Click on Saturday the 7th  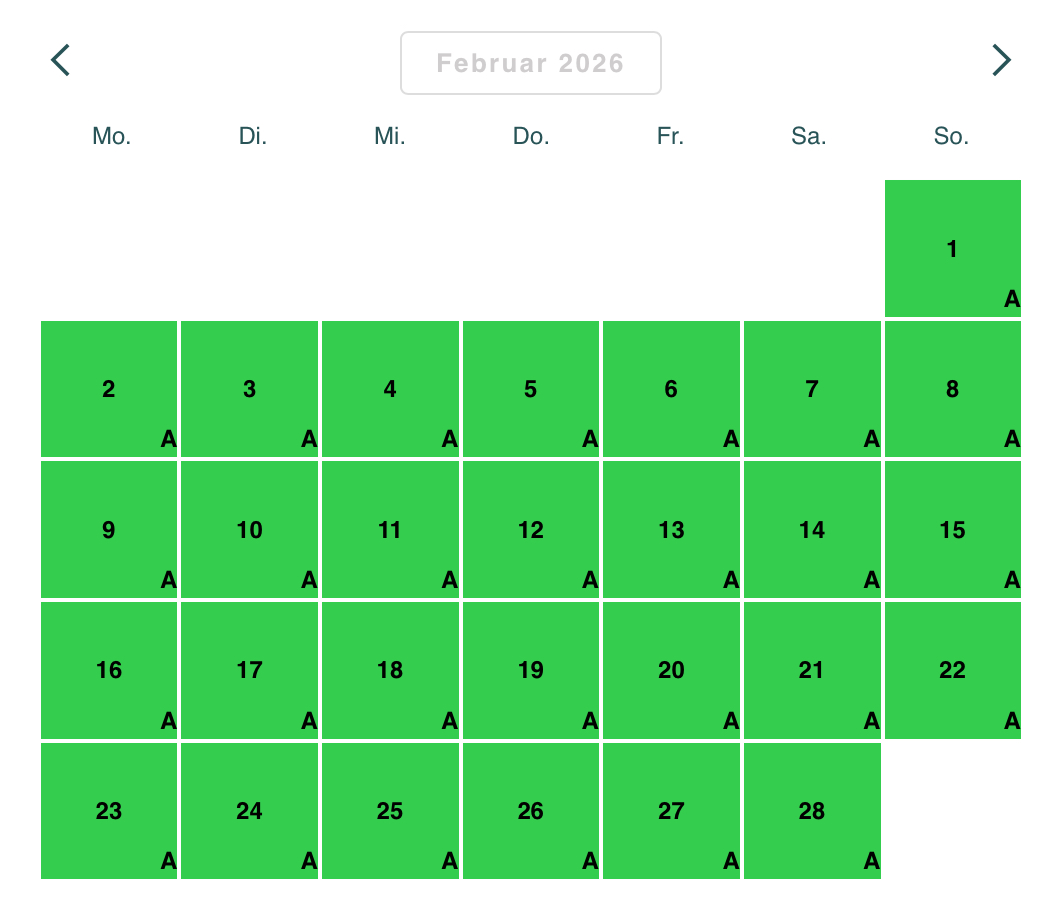pyautogui.click(x=812, y=389)
